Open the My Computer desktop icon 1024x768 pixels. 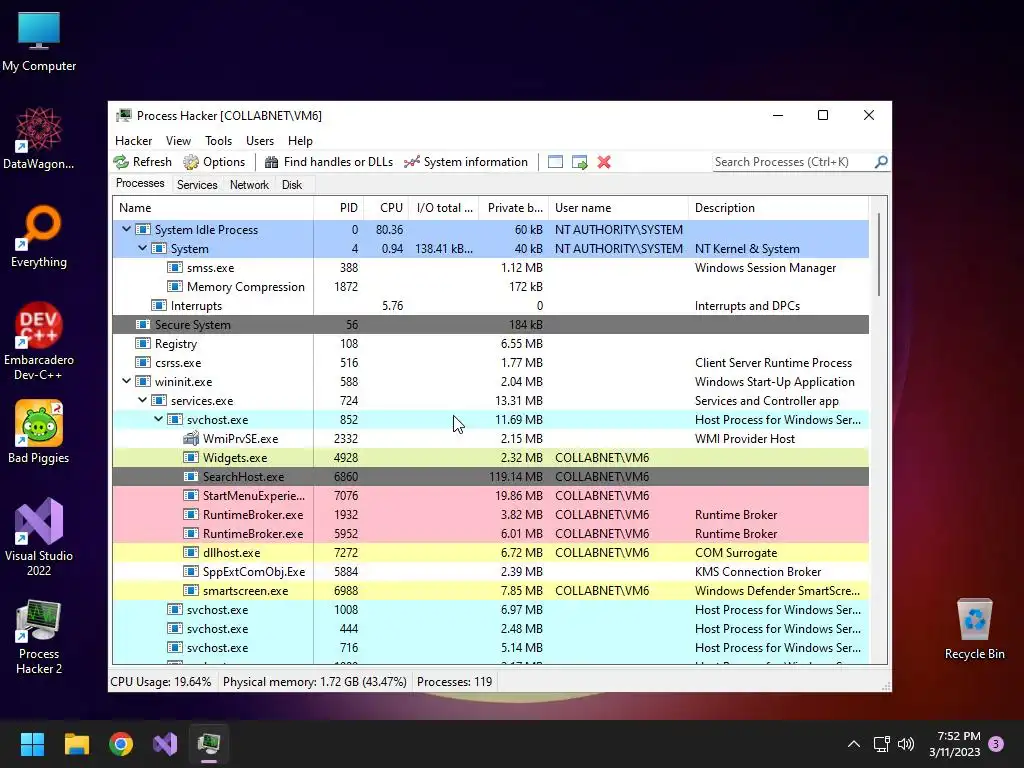point(39,41)
